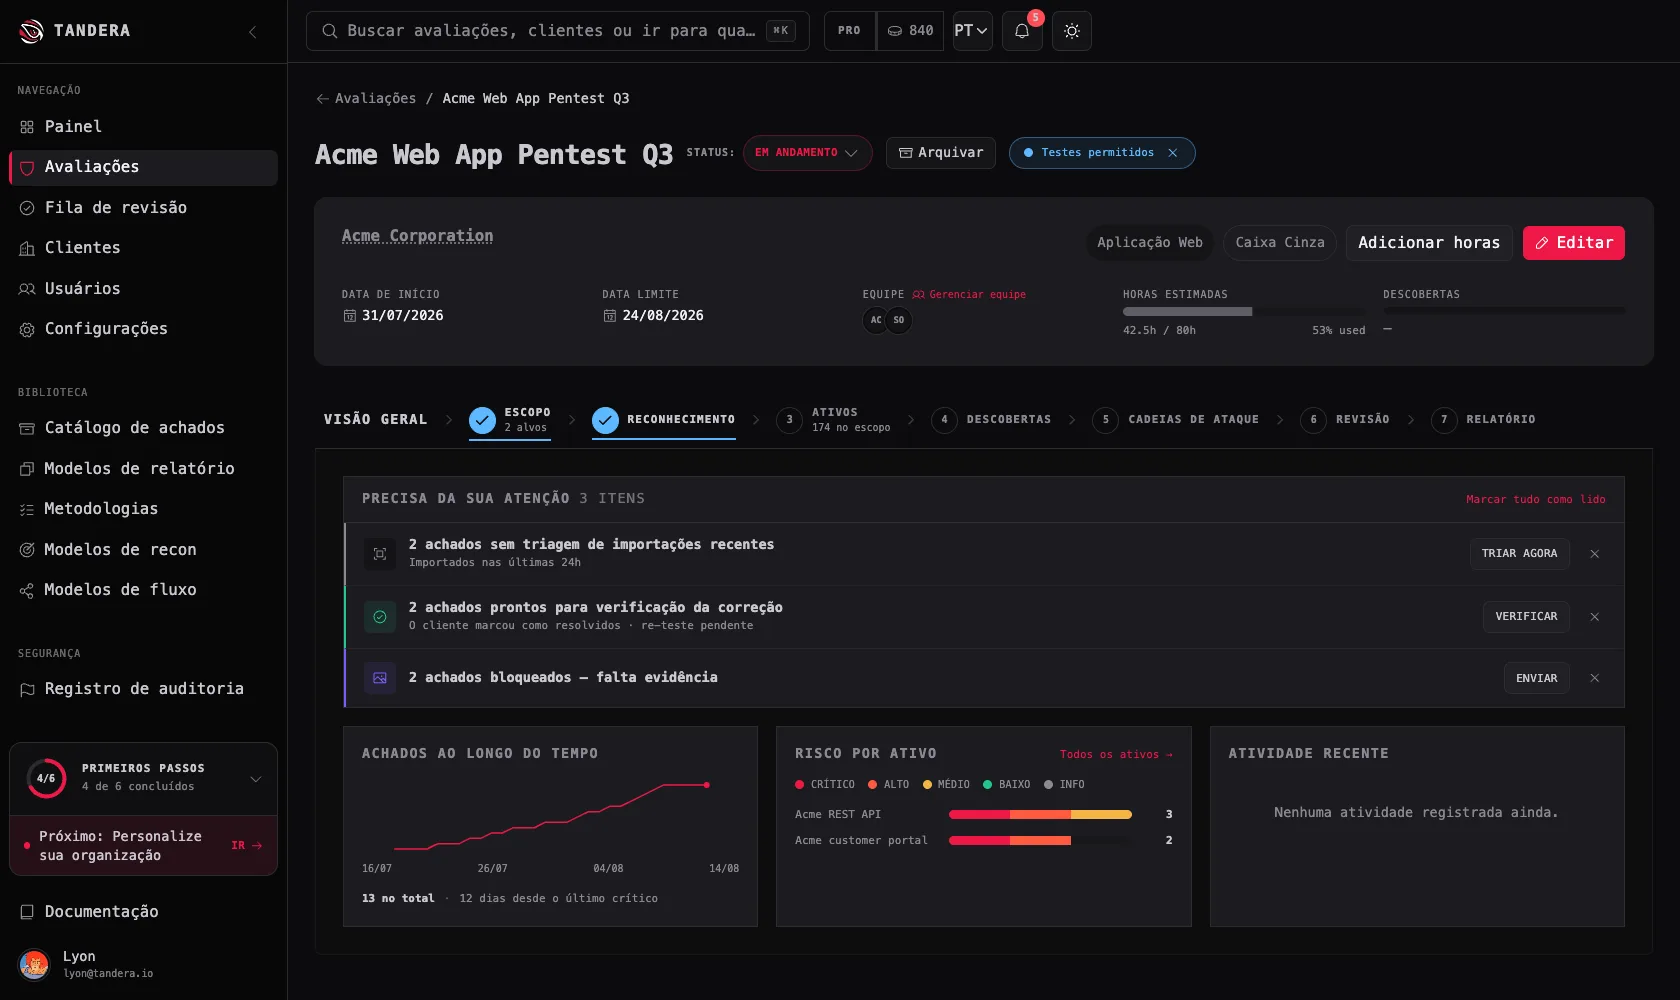This screenshot has width=1680, height=1000.
Task: Open Modelos de fluxo
Action: (x=143, y=590)
